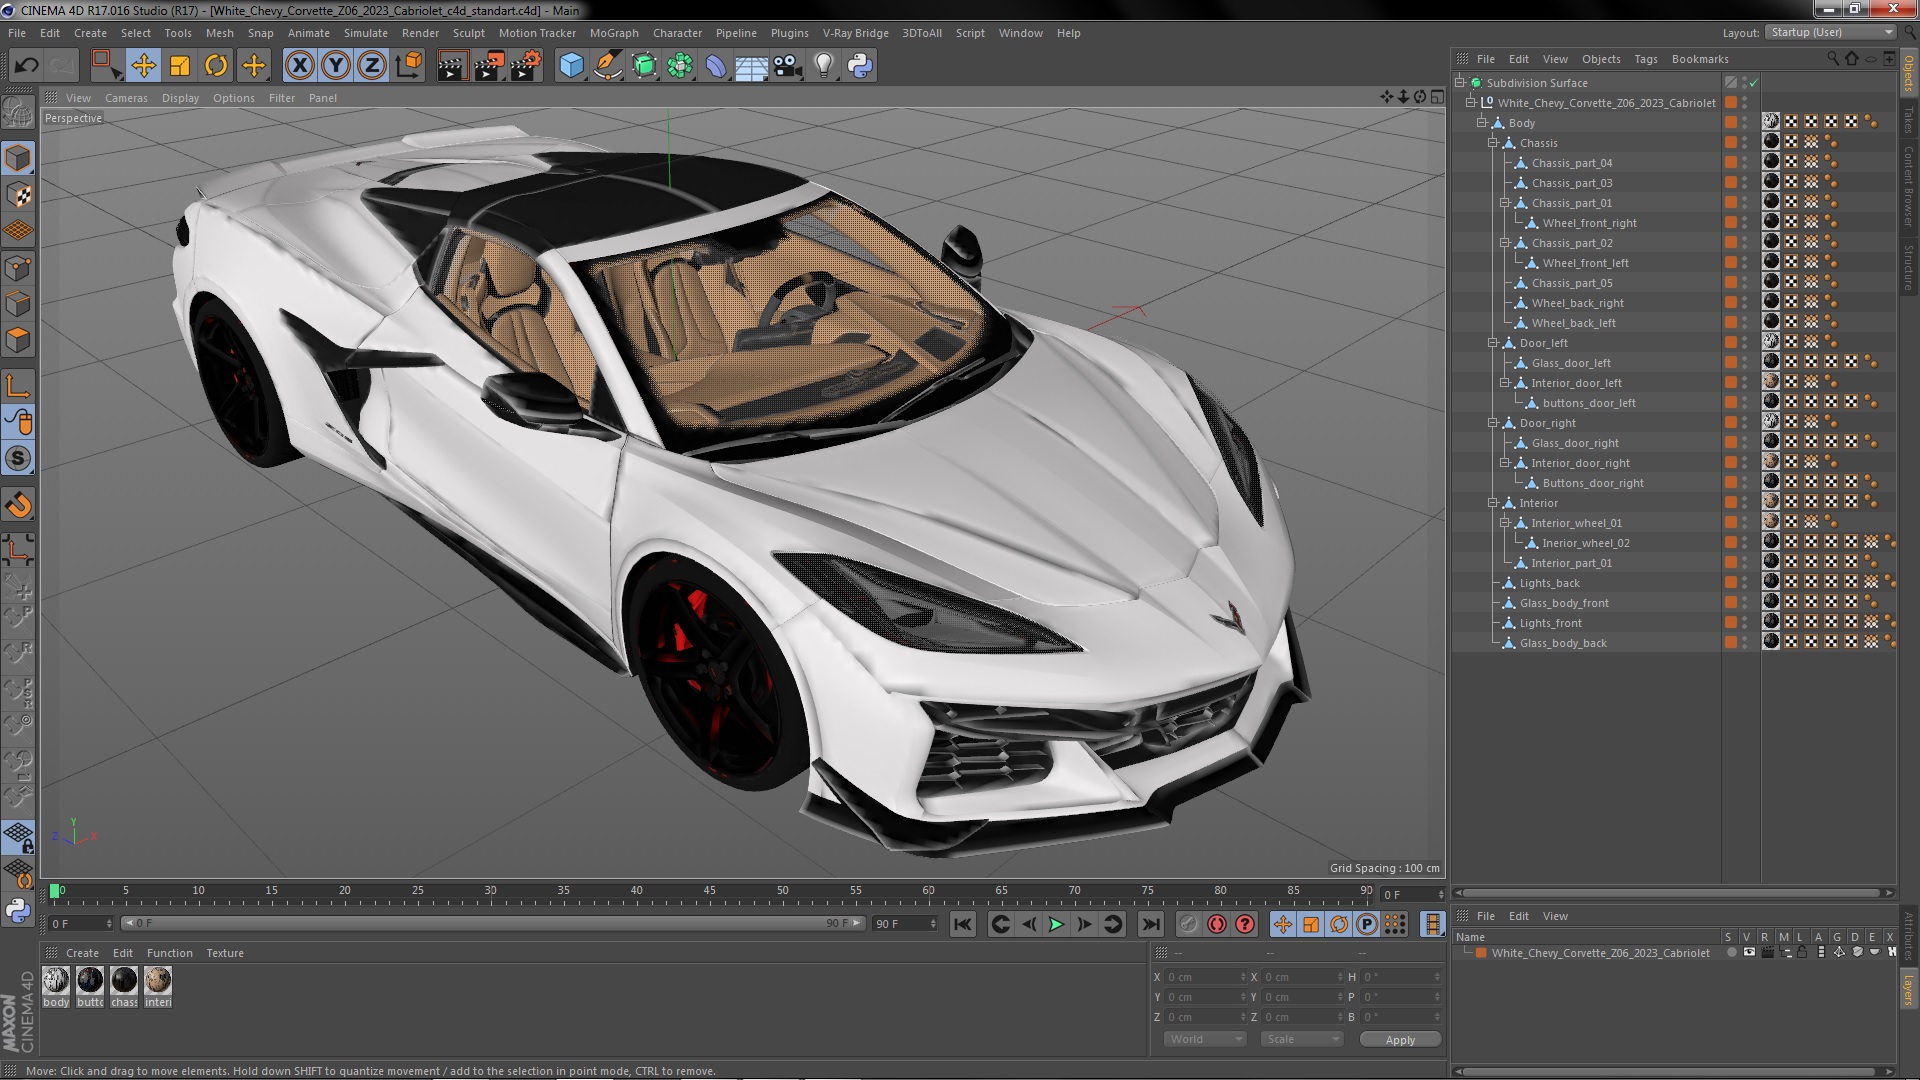Enable Texture mode in left palette
The width and height of the screenshot is (1920, 1080).
pyautogui.click(x=18, y=194)
